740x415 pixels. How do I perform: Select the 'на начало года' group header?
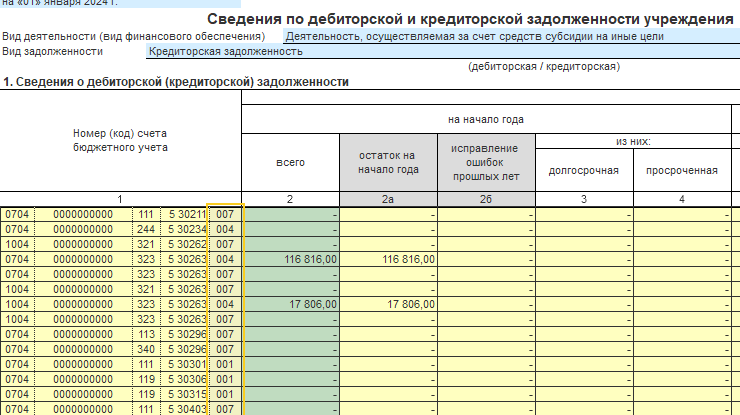(486, 119)
